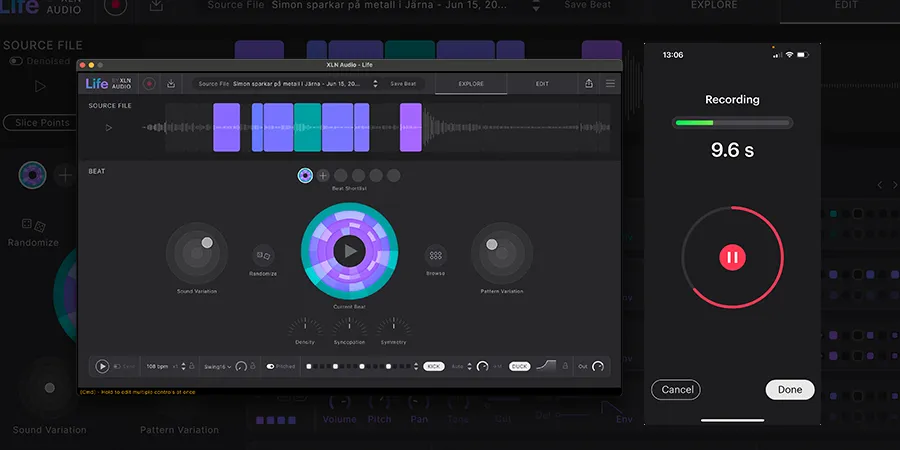Play the source file preview
Viewport: 900px width, 450px height.
point(109,128)
